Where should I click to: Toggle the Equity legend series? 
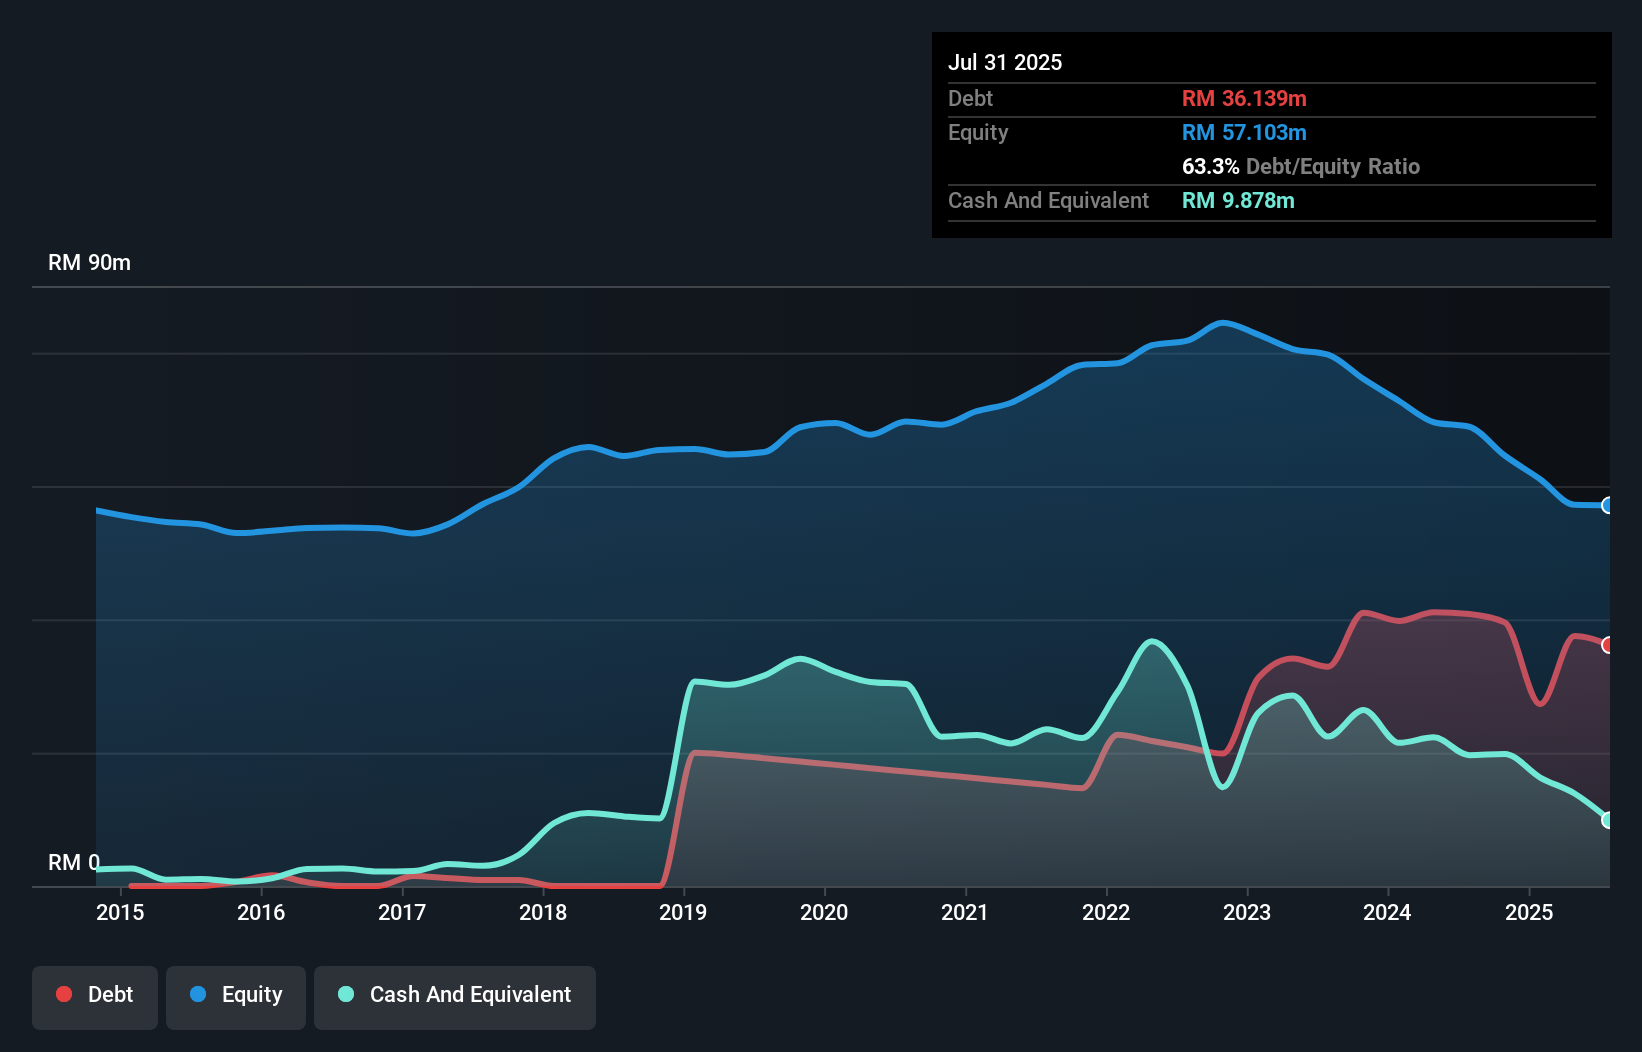(x=236, y=996)
